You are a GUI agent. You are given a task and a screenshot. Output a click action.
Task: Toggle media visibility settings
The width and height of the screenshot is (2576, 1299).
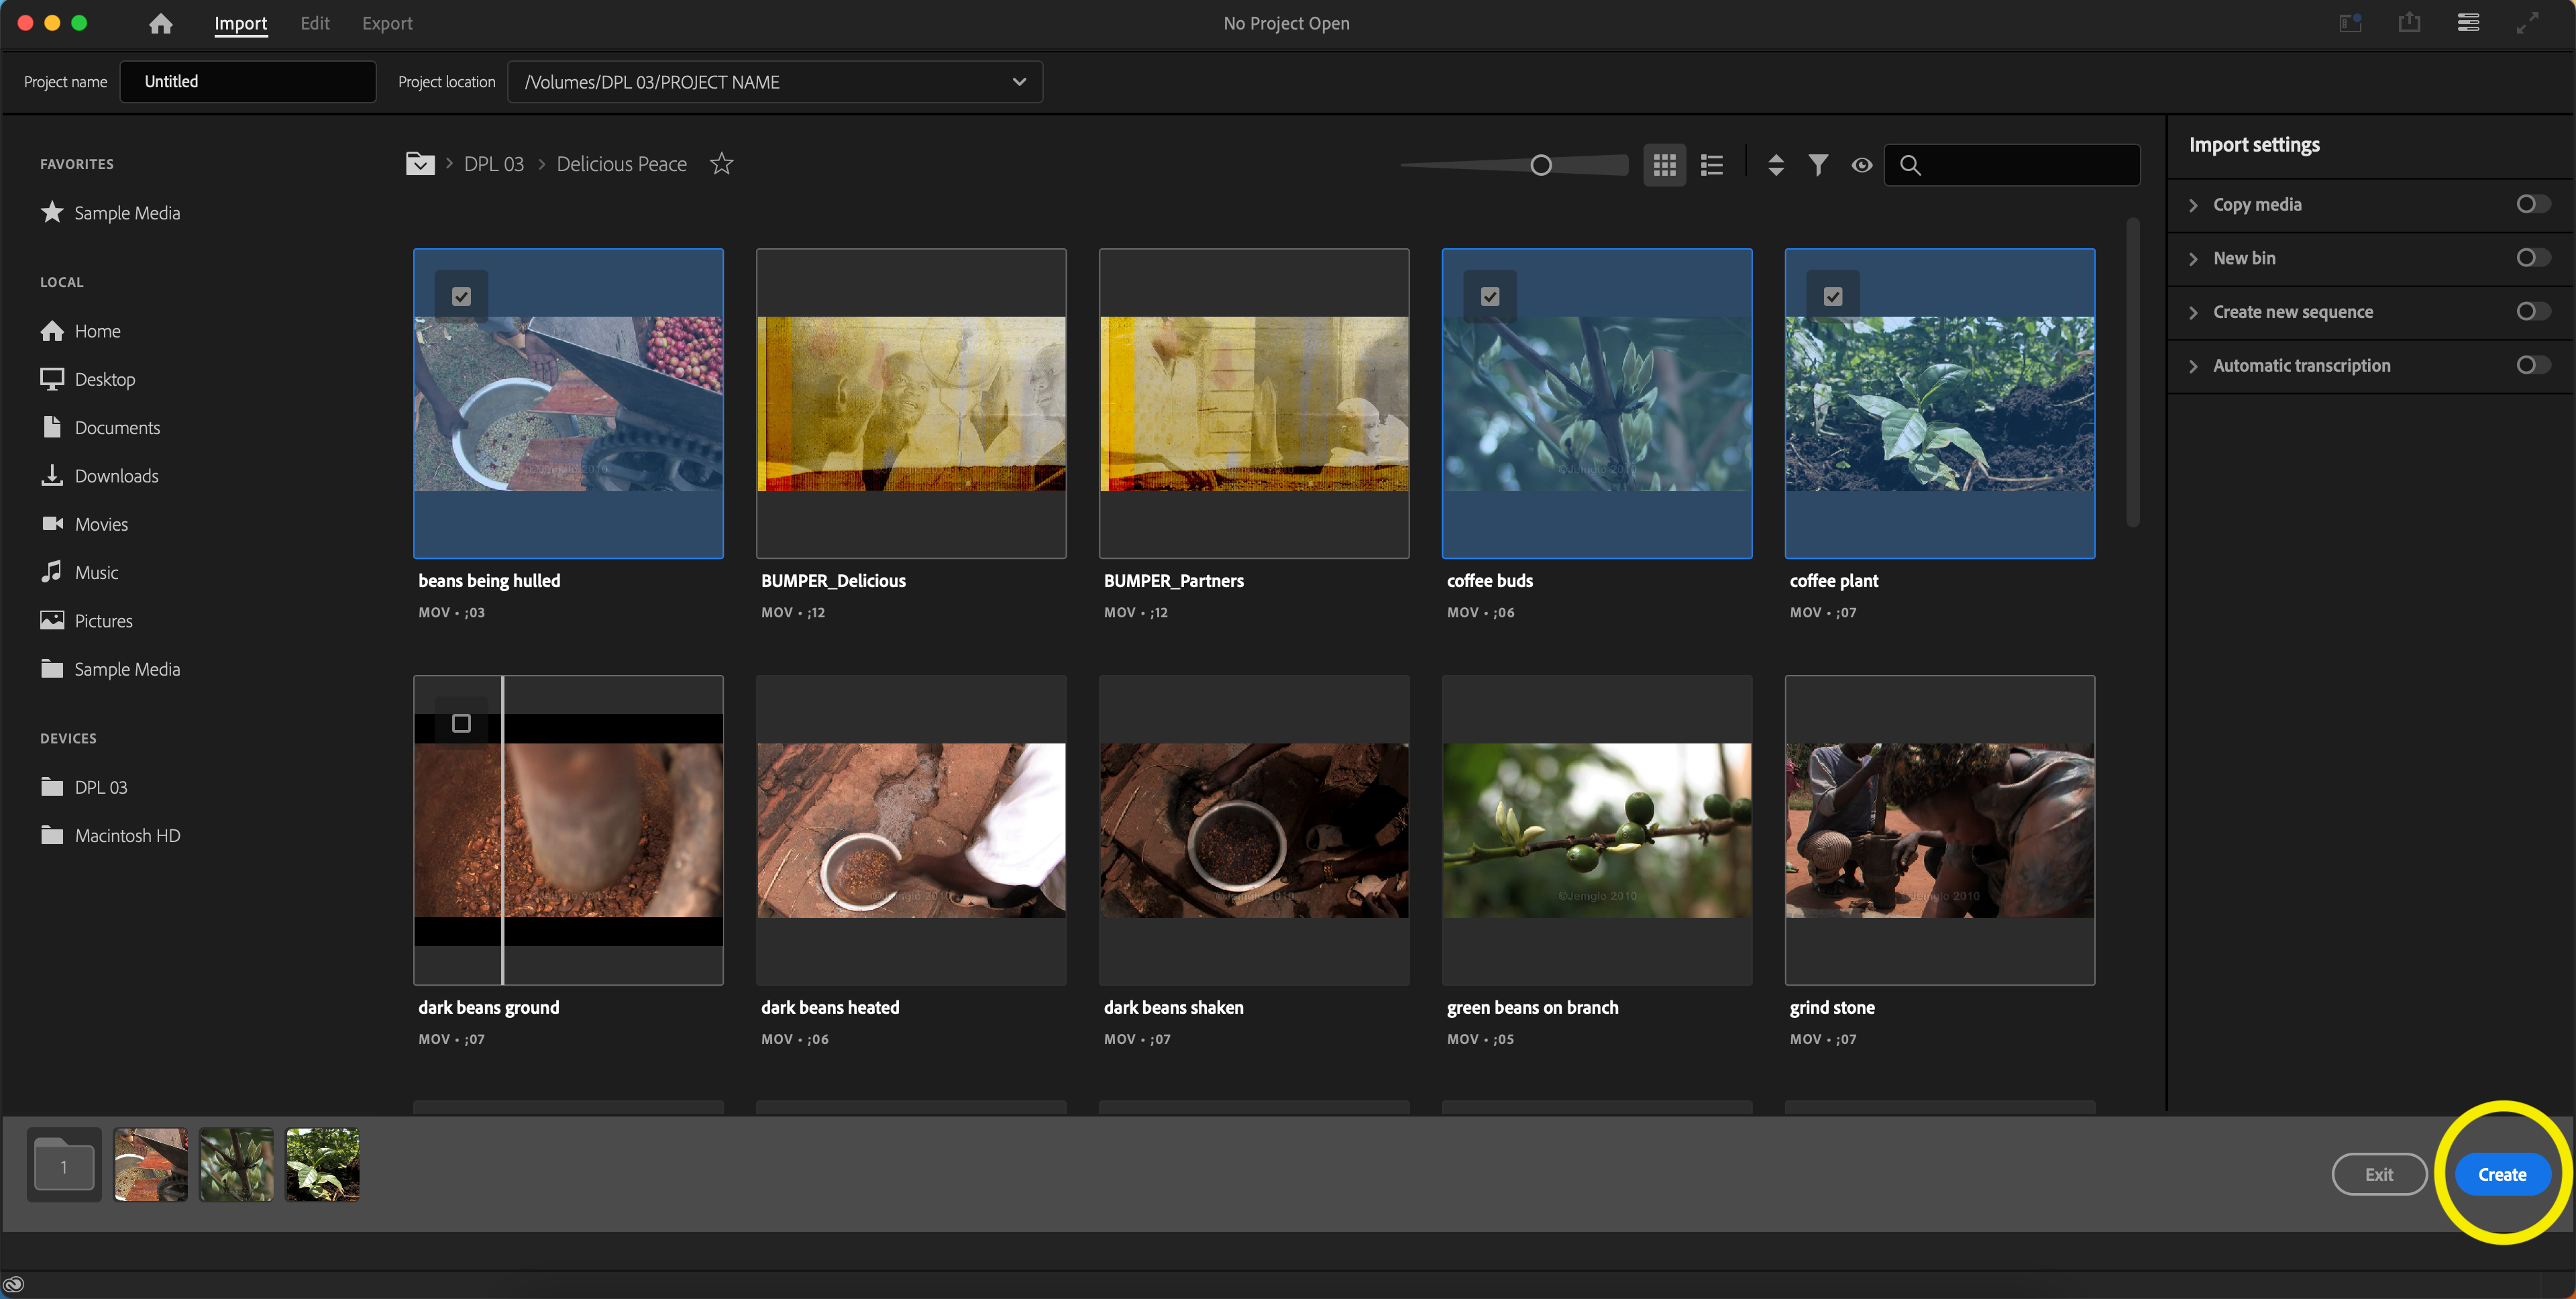tap(1862, 162)
